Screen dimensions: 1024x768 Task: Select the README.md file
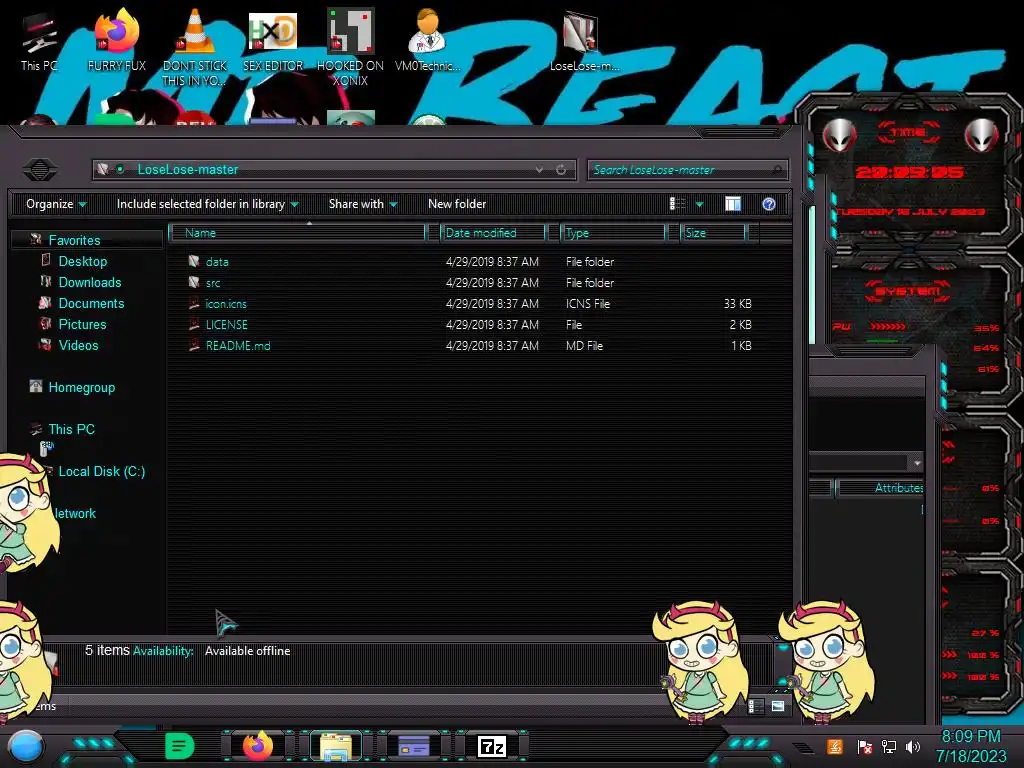[x=238, y=345]
